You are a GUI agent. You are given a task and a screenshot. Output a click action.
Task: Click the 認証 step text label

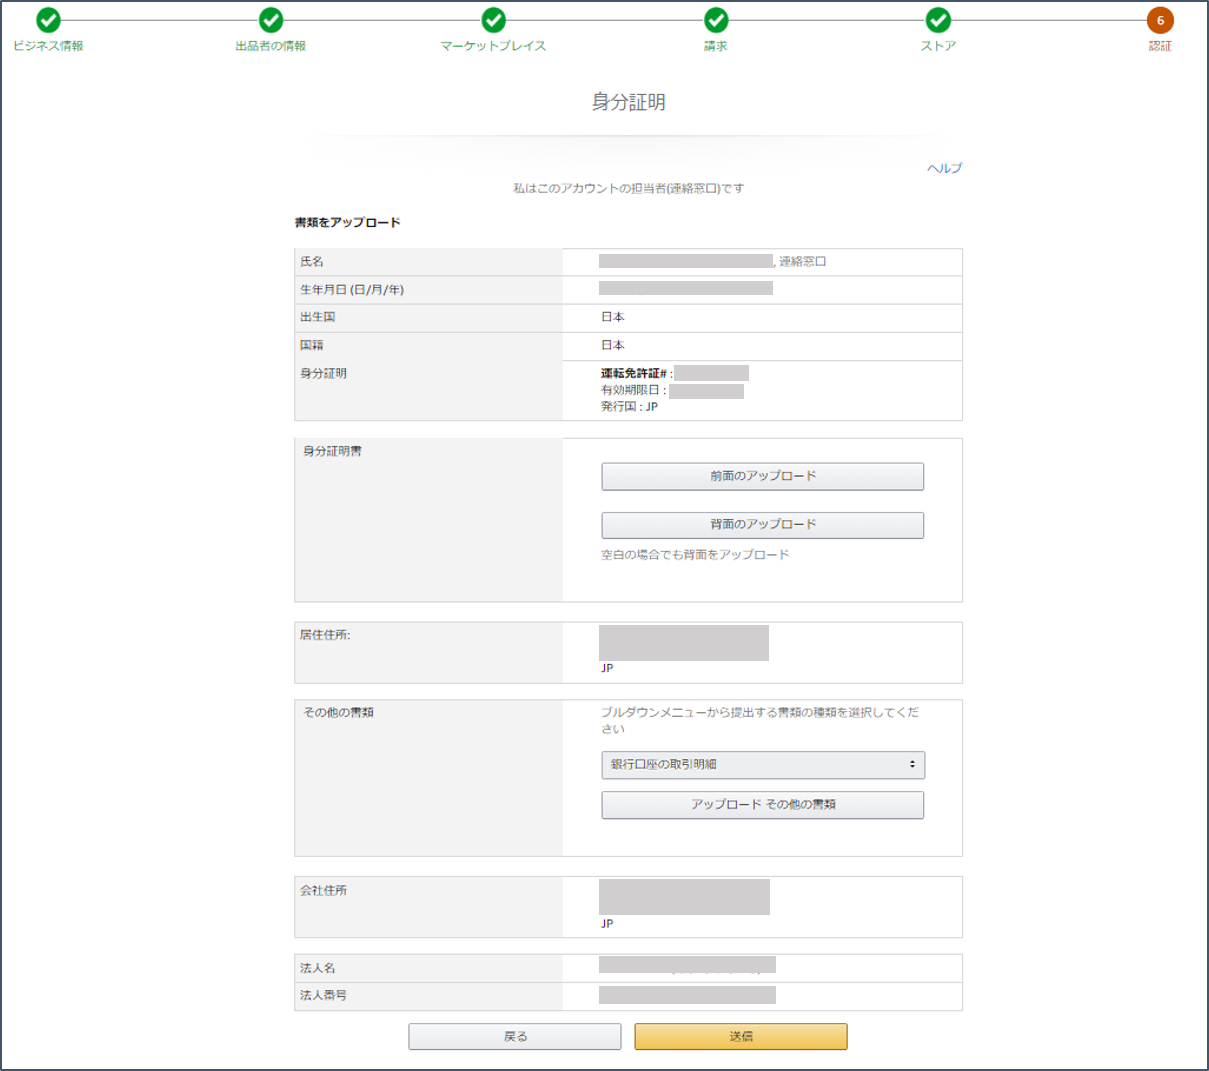click(1160, 46)
